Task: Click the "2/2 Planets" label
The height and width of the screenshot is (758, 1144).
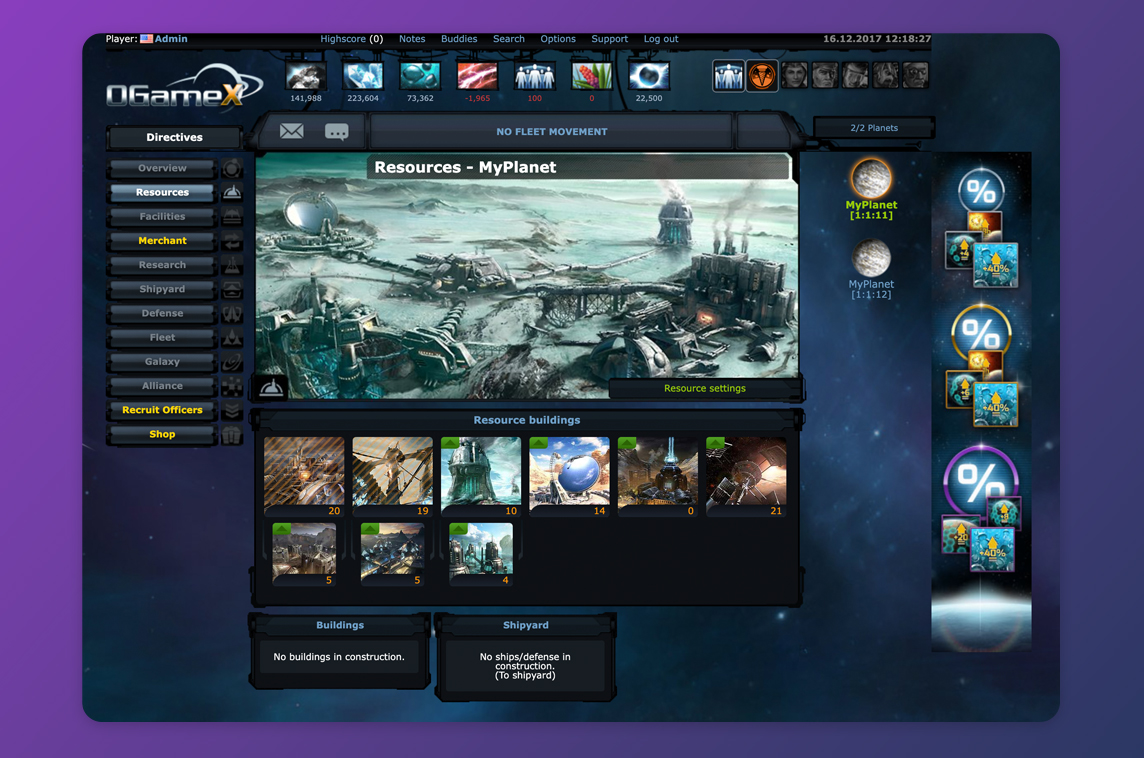Action: click(x=874, y=128)
